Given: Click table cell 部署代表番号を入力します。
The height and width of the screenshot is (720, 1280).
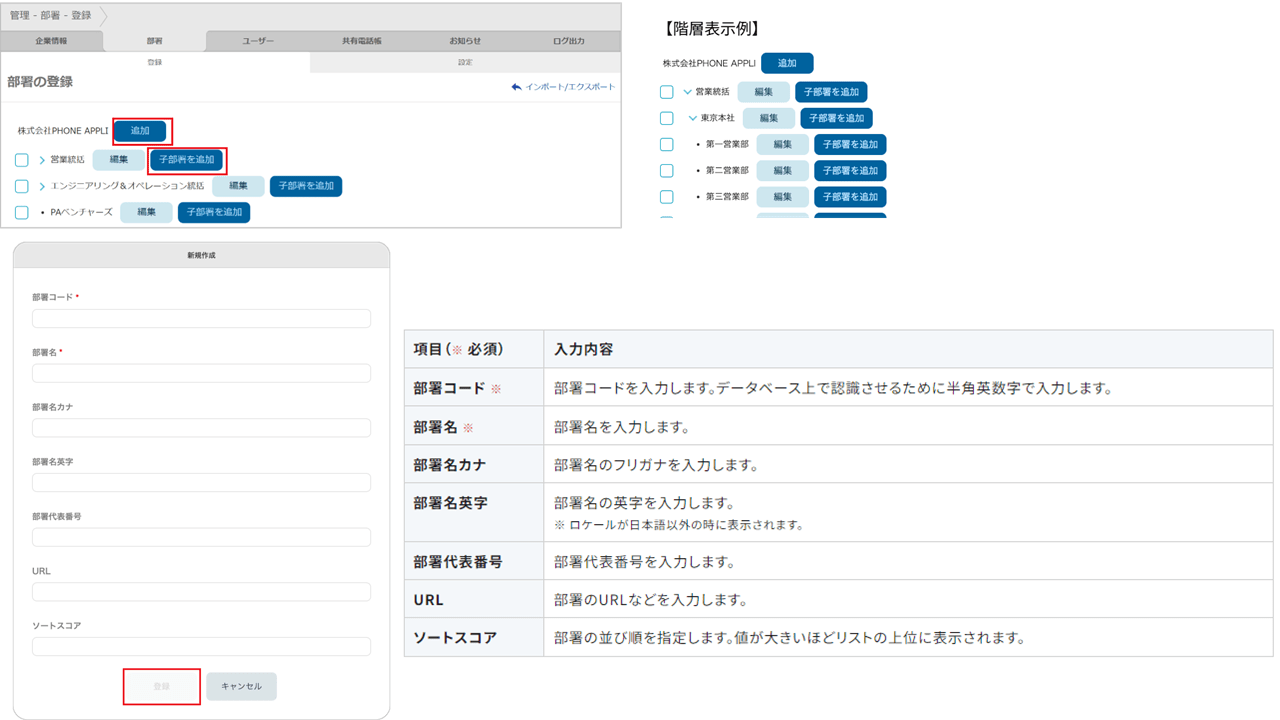Looking at the screenshot, I should point(908,562).
